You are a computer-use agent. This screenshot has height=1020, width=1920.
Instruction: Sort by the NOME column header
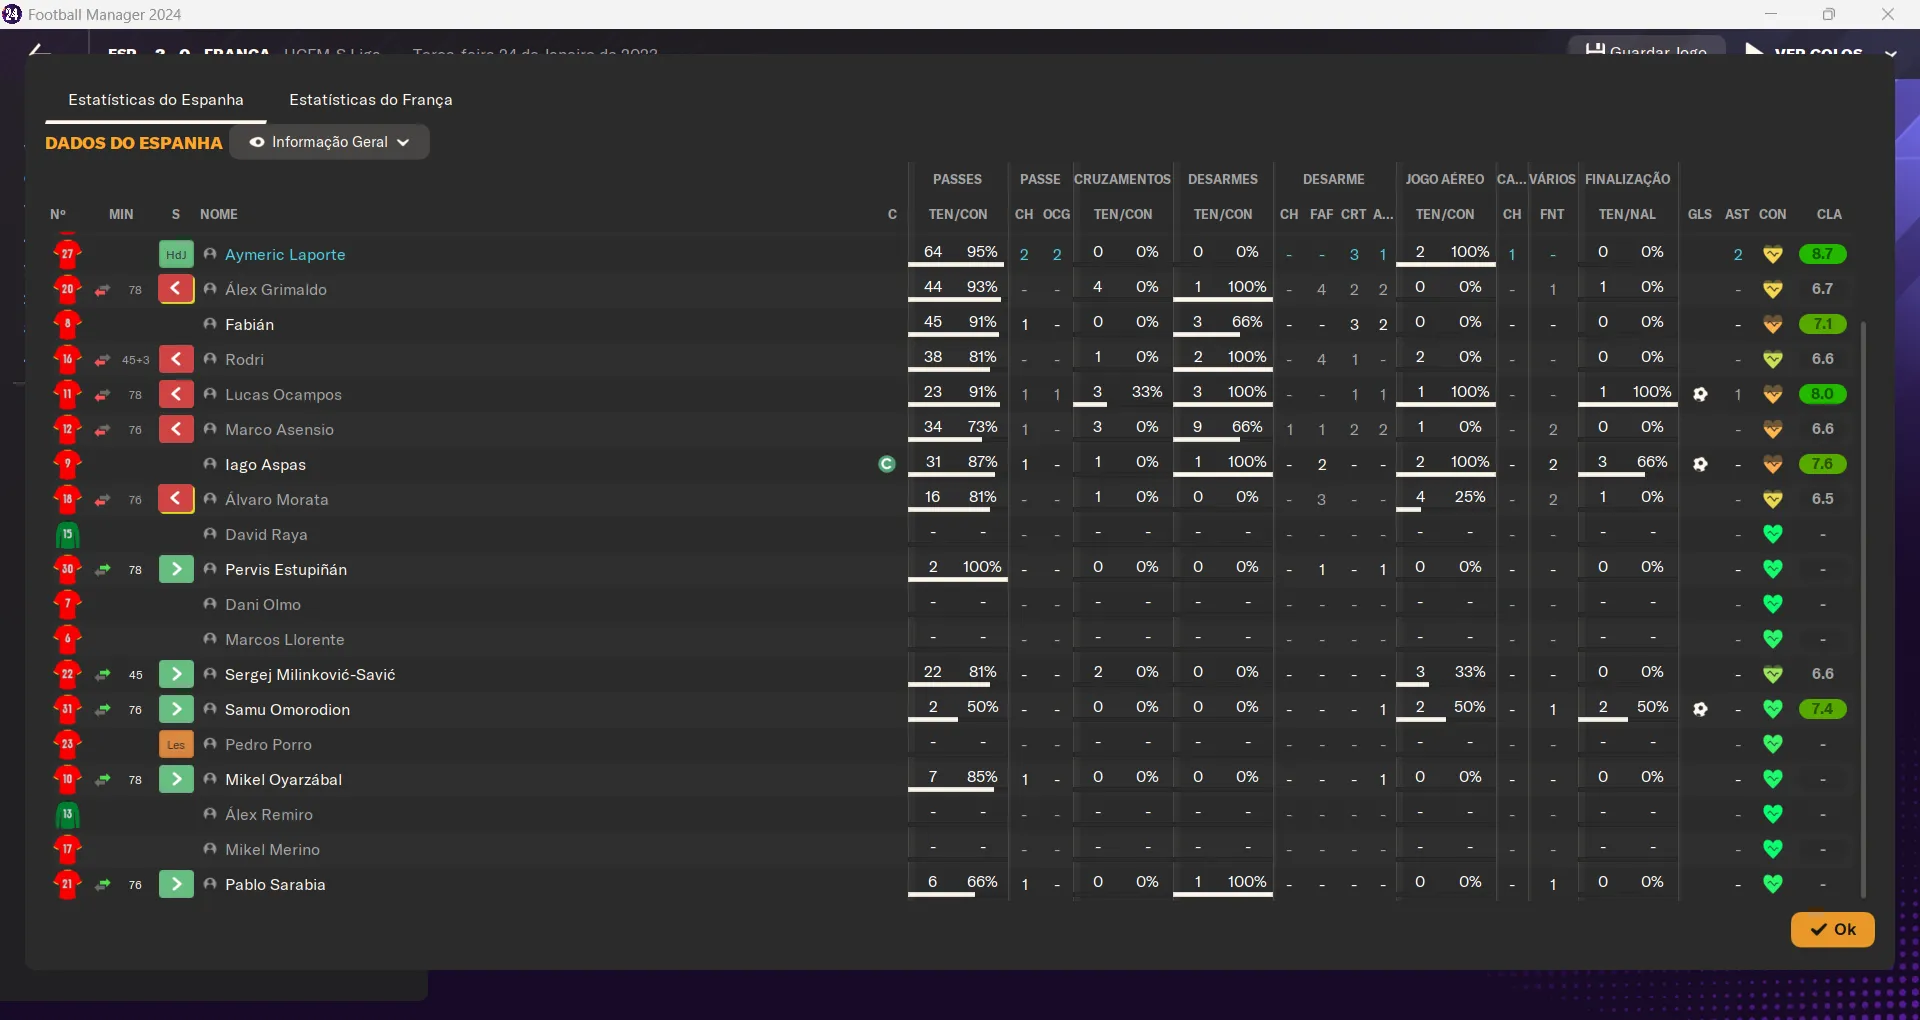219,215
